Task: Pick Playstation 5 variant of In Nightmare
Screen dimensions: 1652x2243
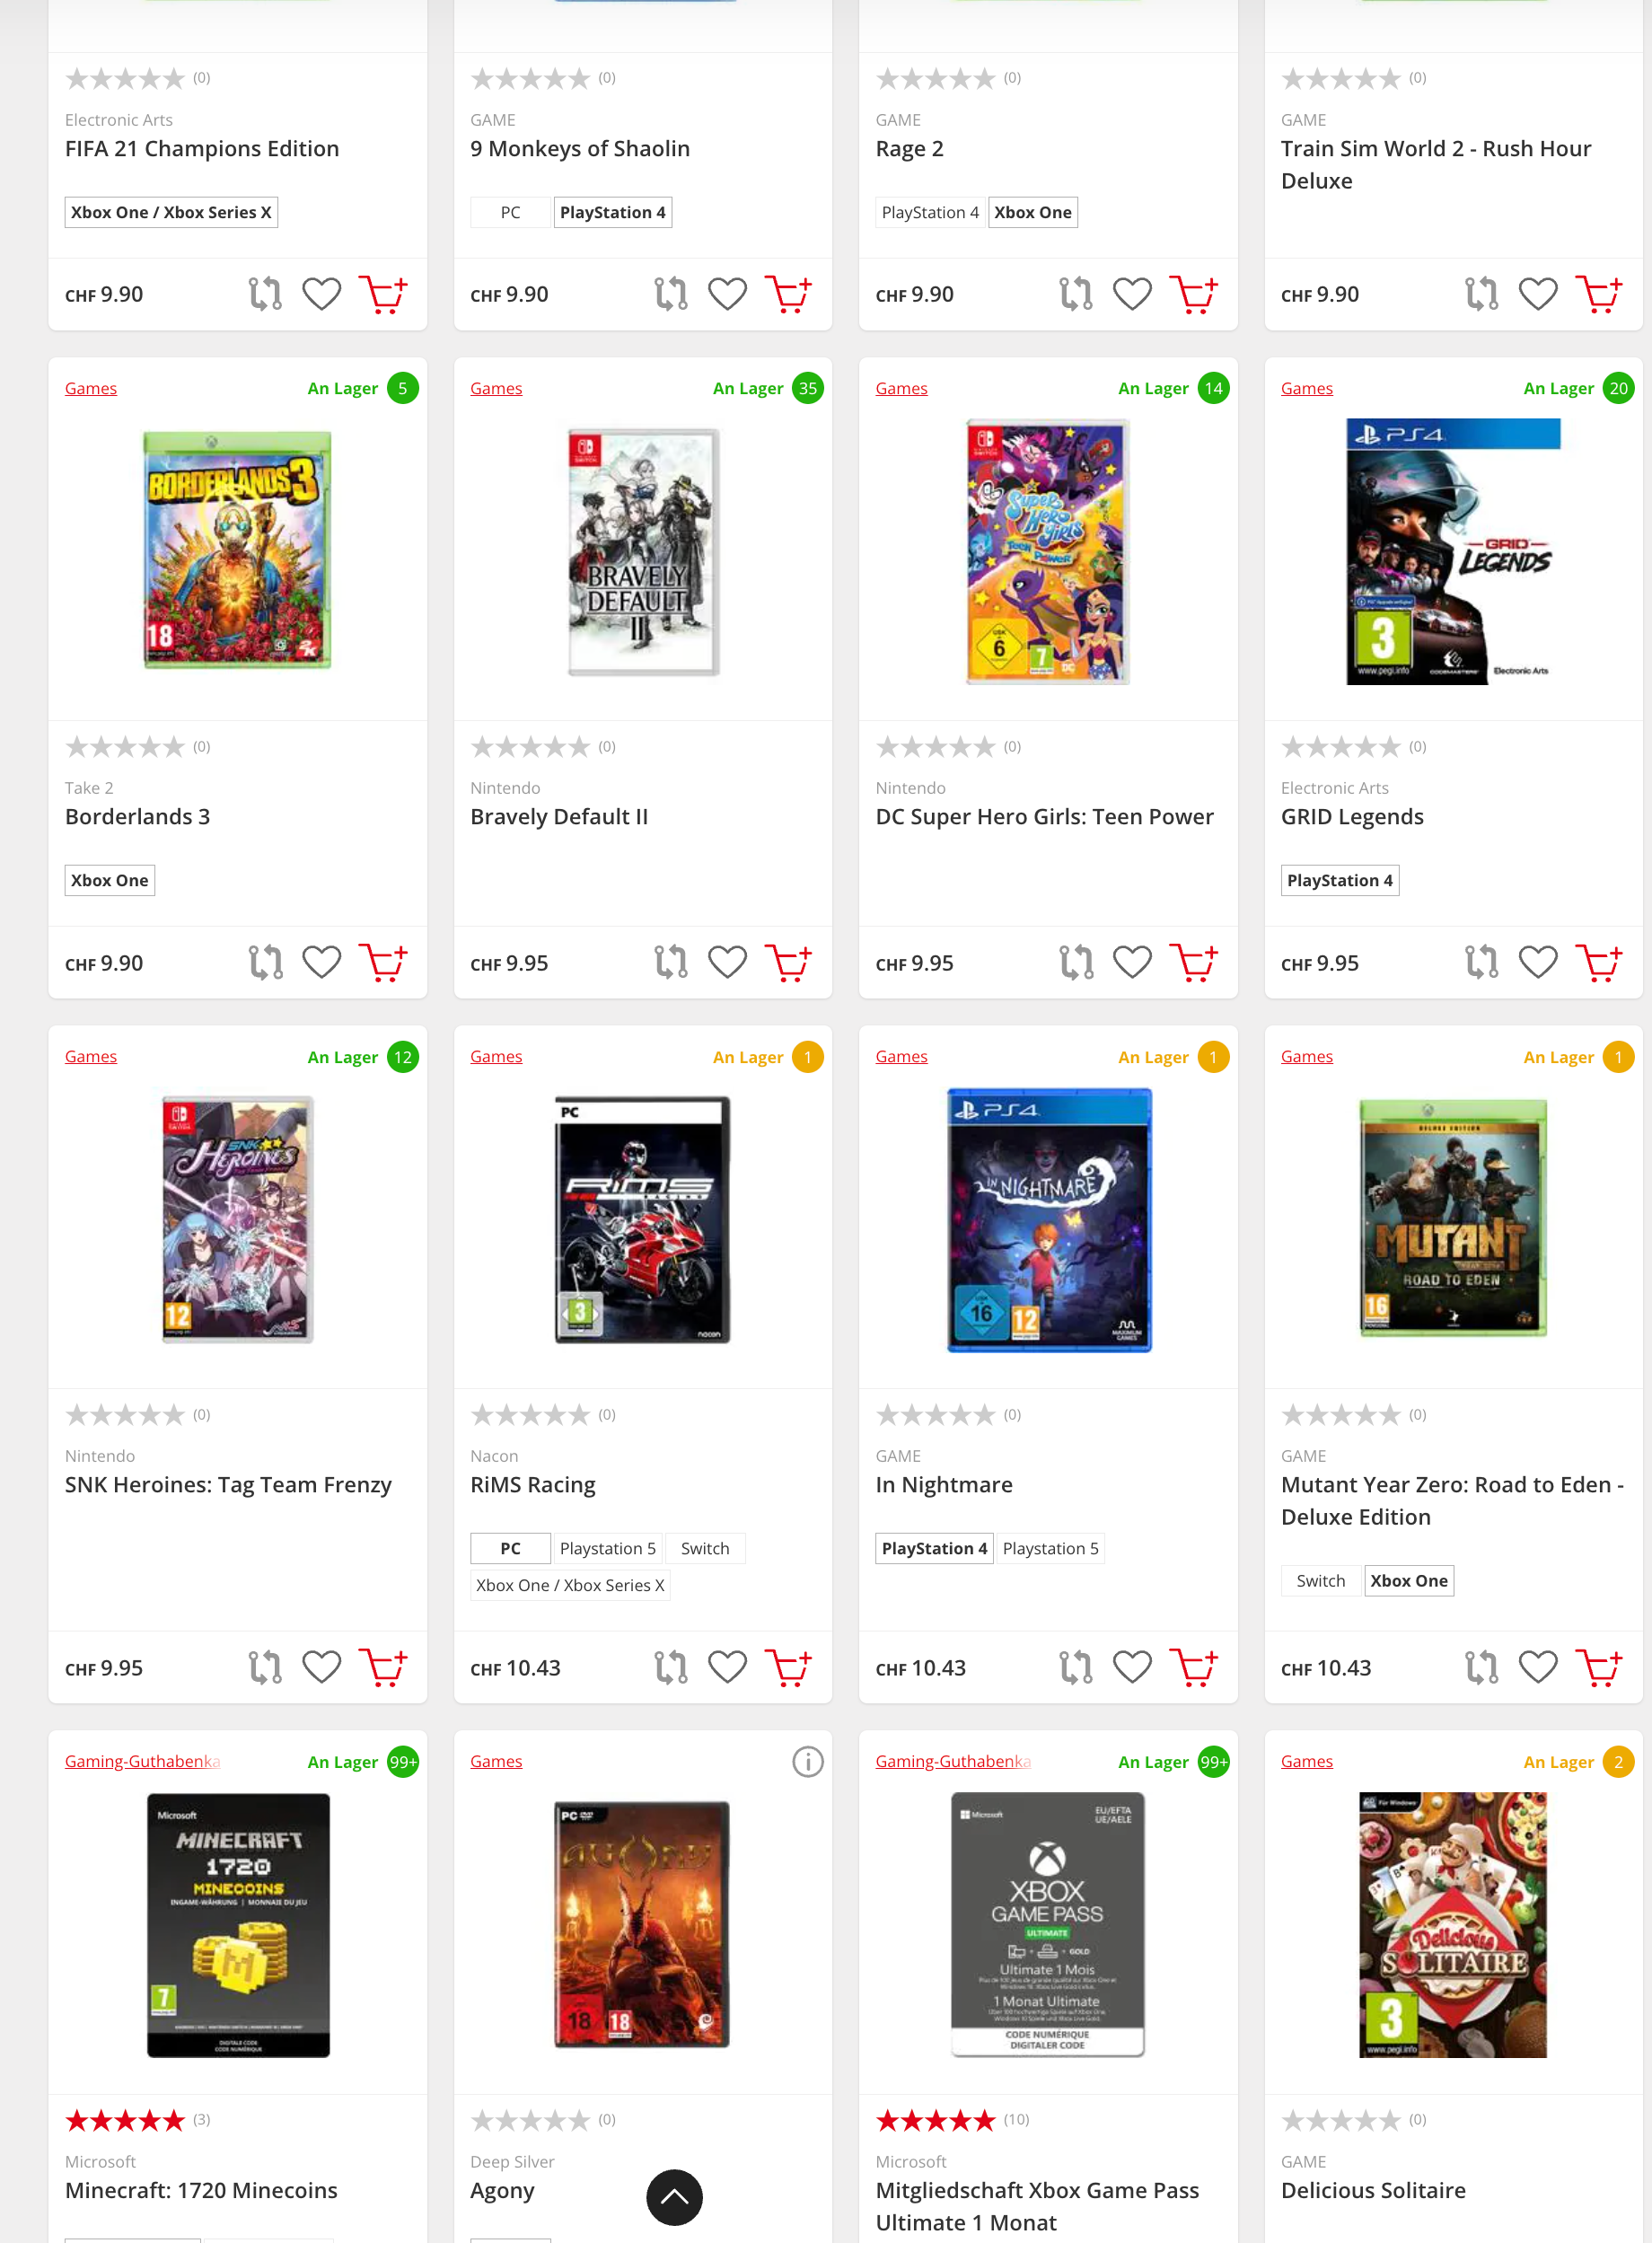Action: pyautogui.click(x=1050, y=1548)
